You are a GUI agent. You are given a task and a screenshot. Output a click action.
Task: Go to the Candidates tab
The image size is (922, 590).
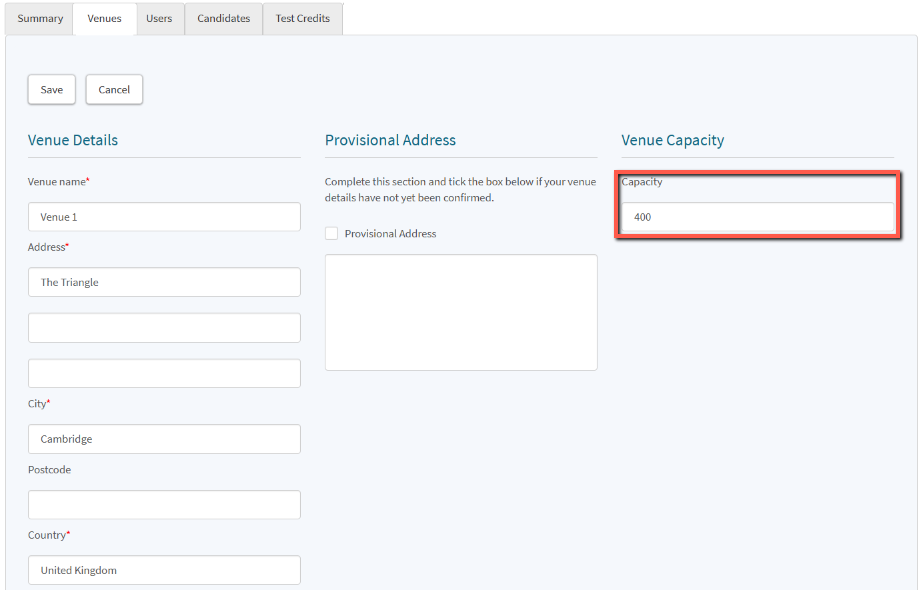point(223,19)
